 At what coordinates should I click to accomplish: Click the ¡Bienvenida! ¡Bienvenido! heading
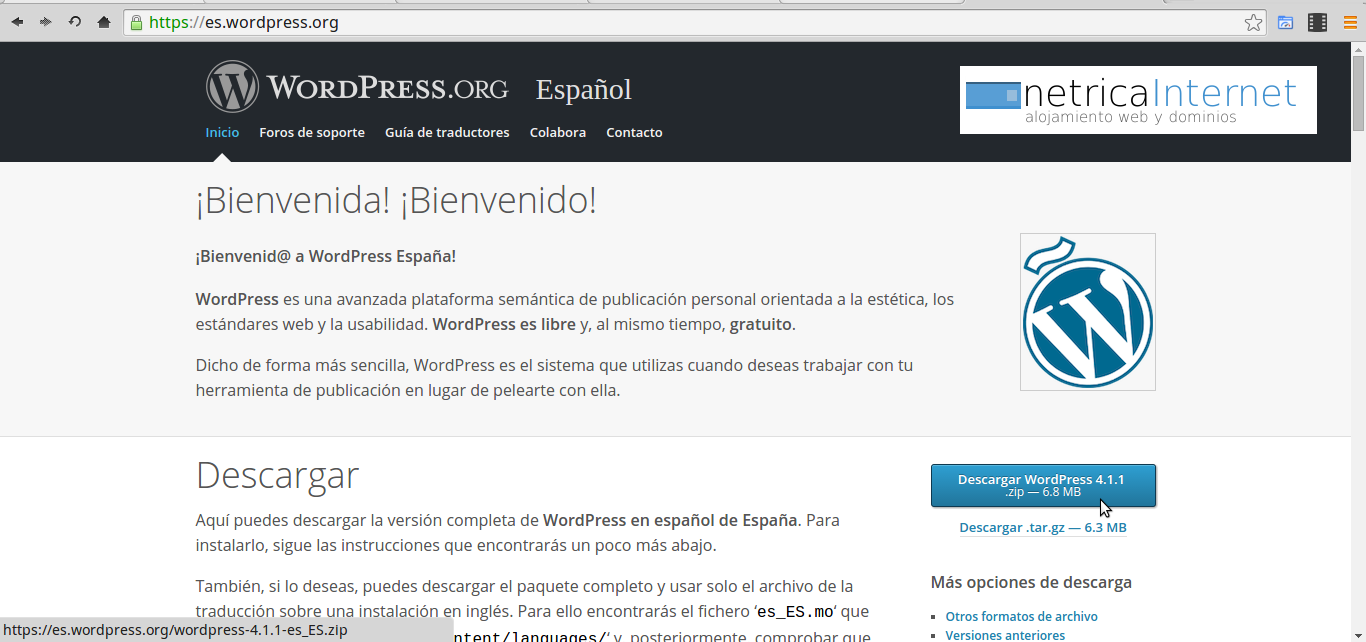click(396, 201)
